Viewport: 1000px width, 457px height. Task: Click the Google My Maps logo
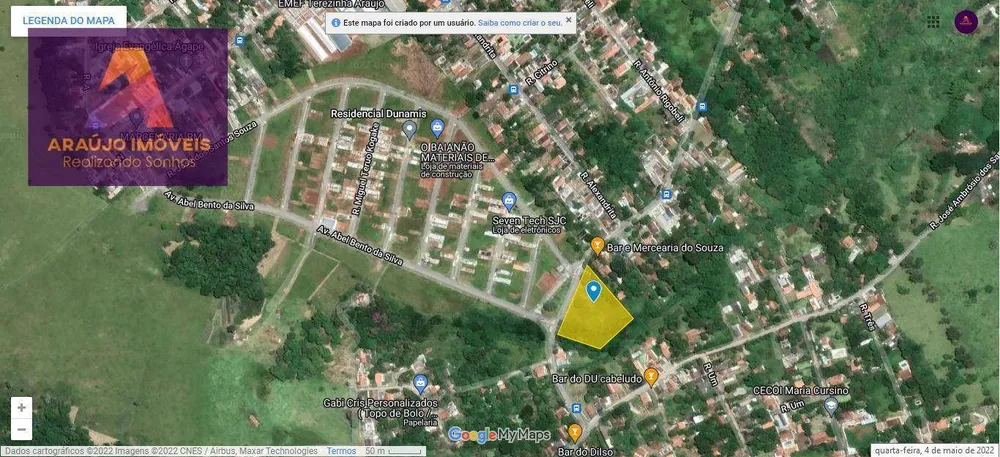click(x=499, y=435)
